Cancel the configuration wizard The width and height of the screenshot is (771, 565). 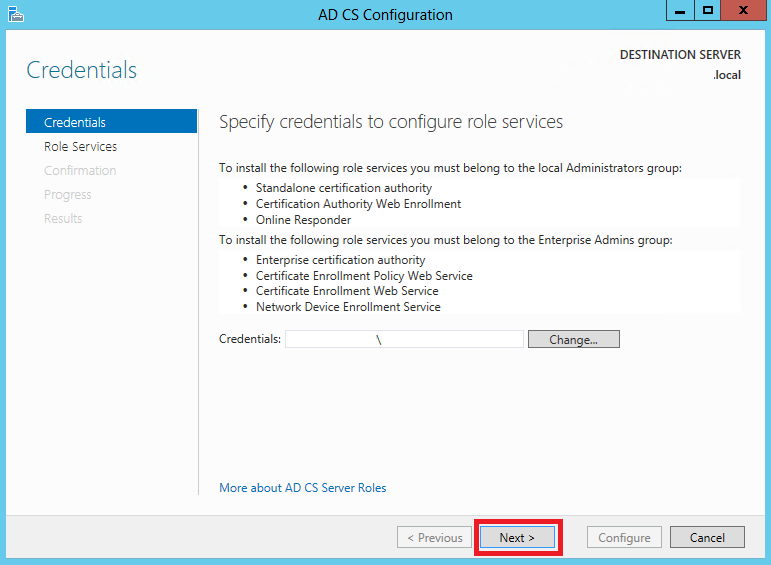click(x=707, y=537)
